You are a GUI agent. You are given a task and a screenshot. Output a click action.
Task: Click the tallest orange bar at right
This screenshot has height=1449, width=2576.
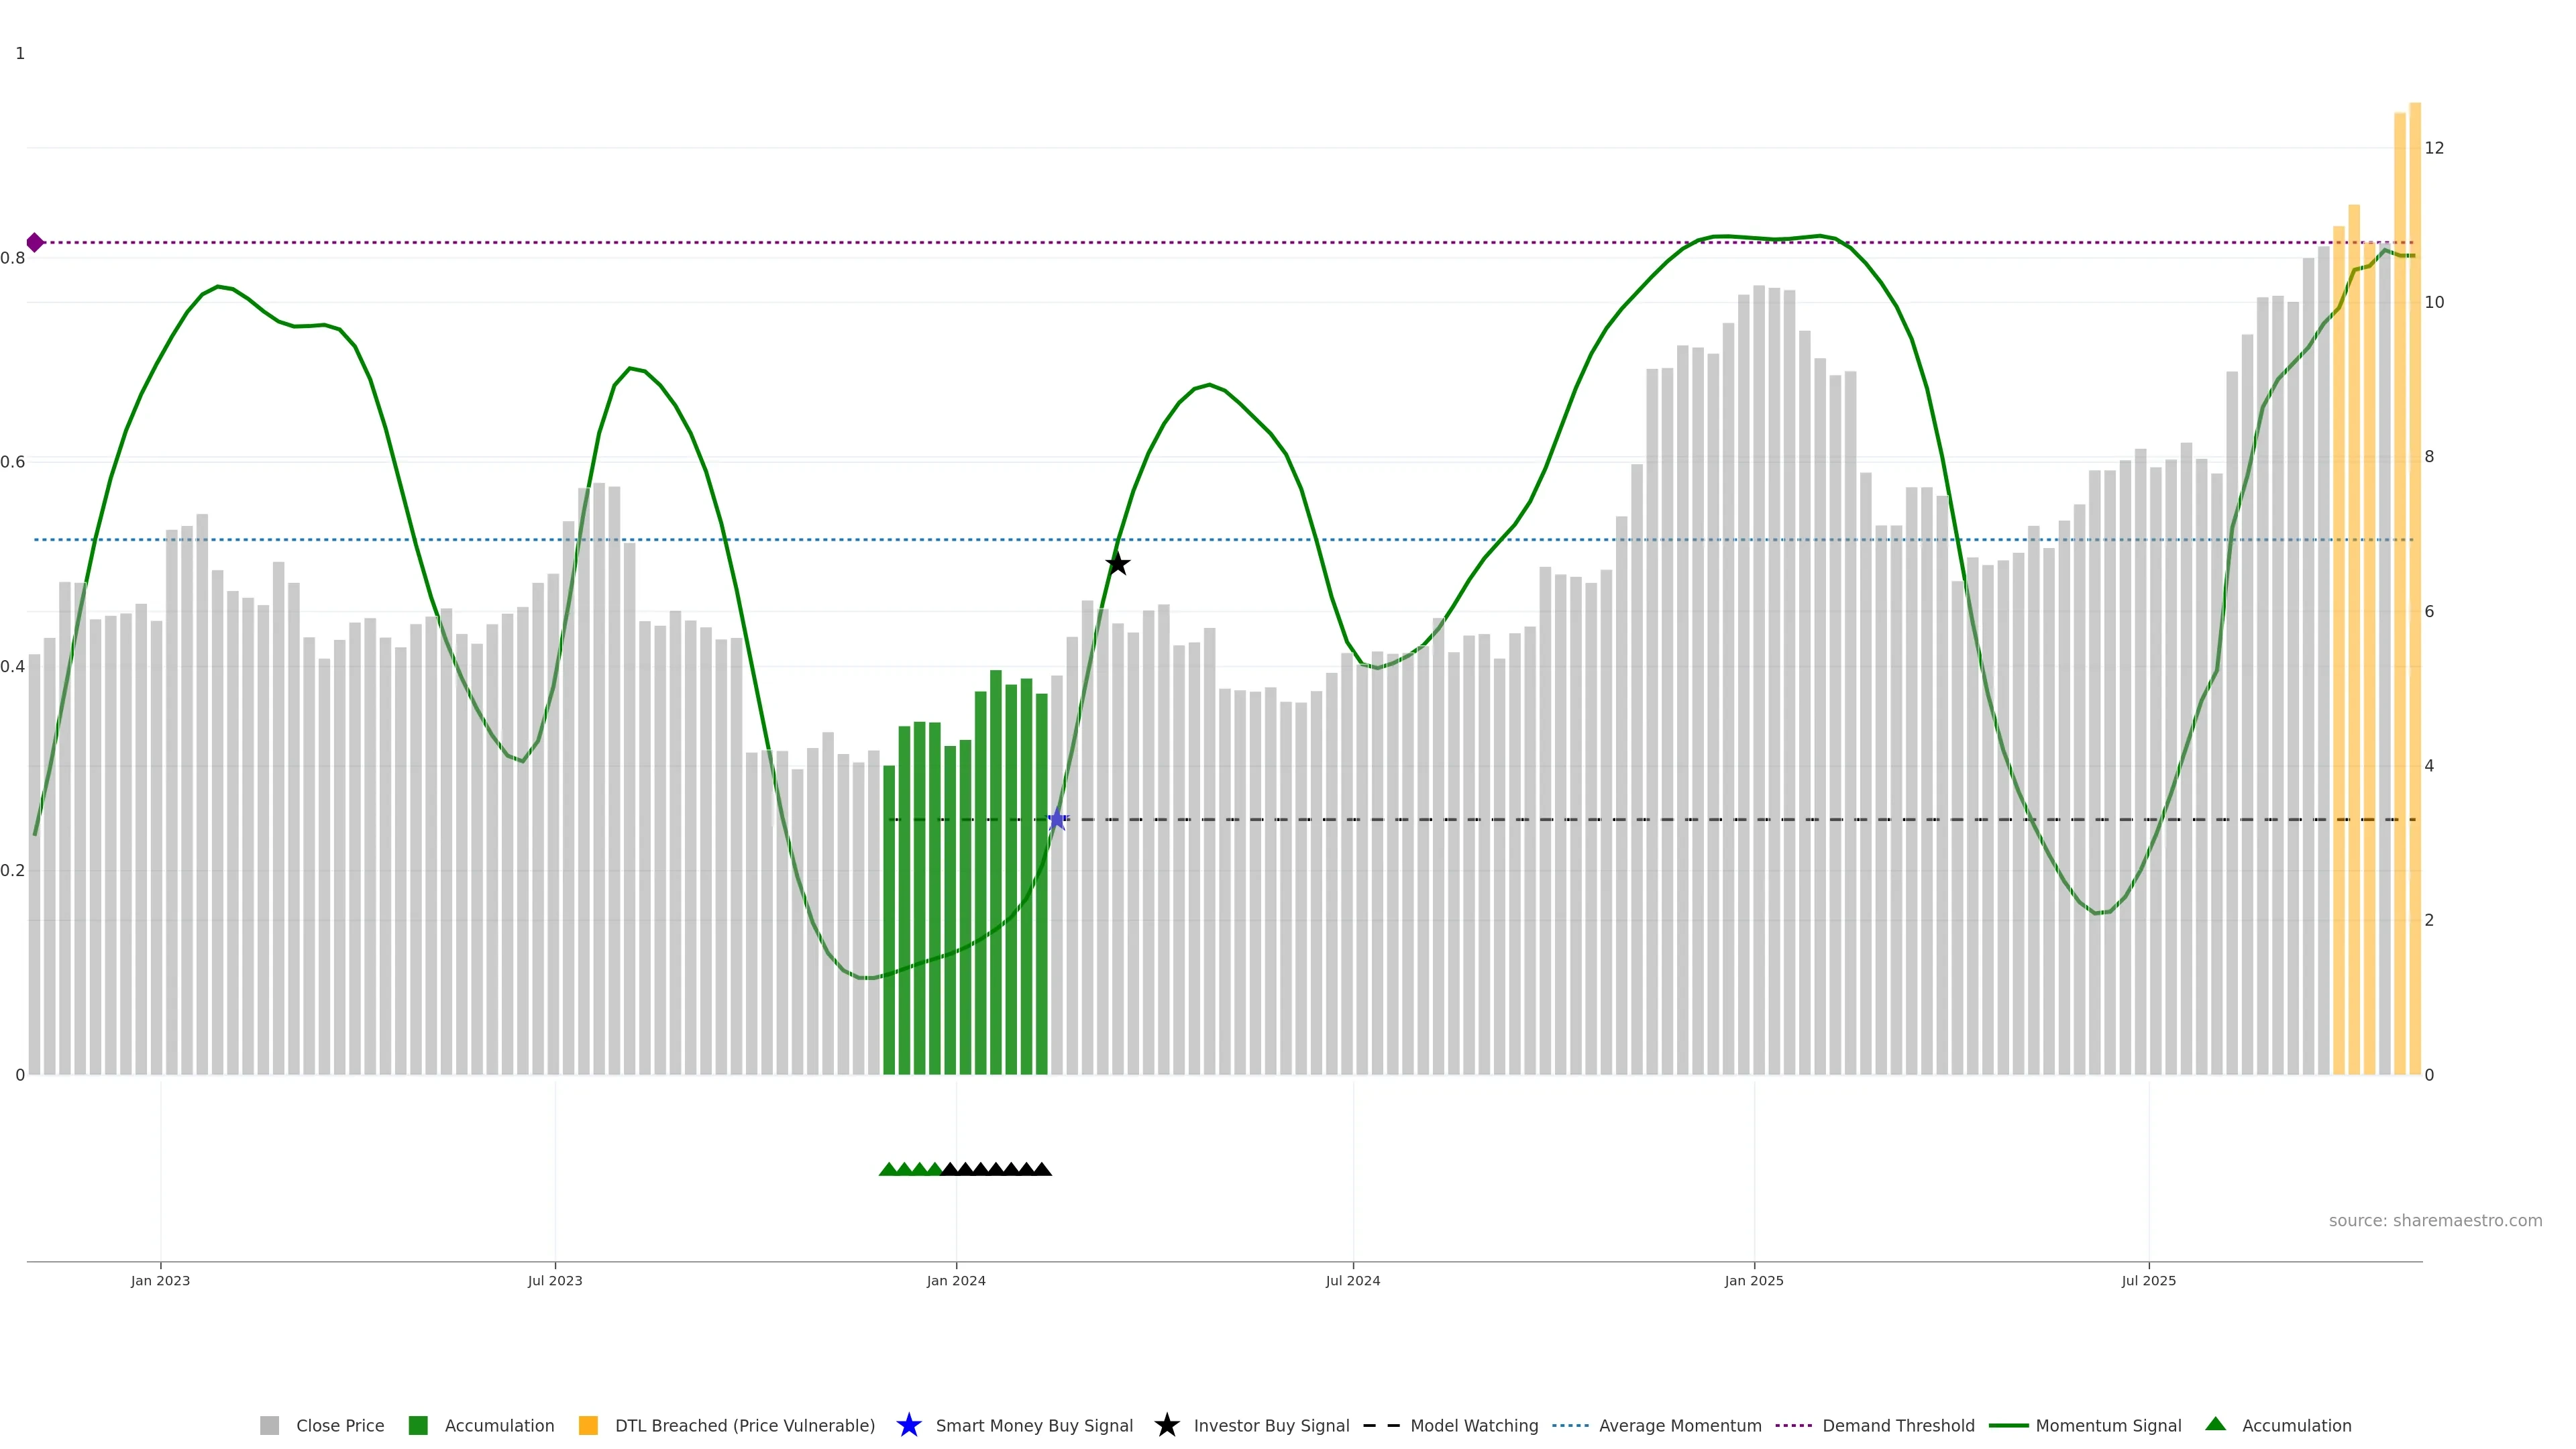click(2415, 600)
